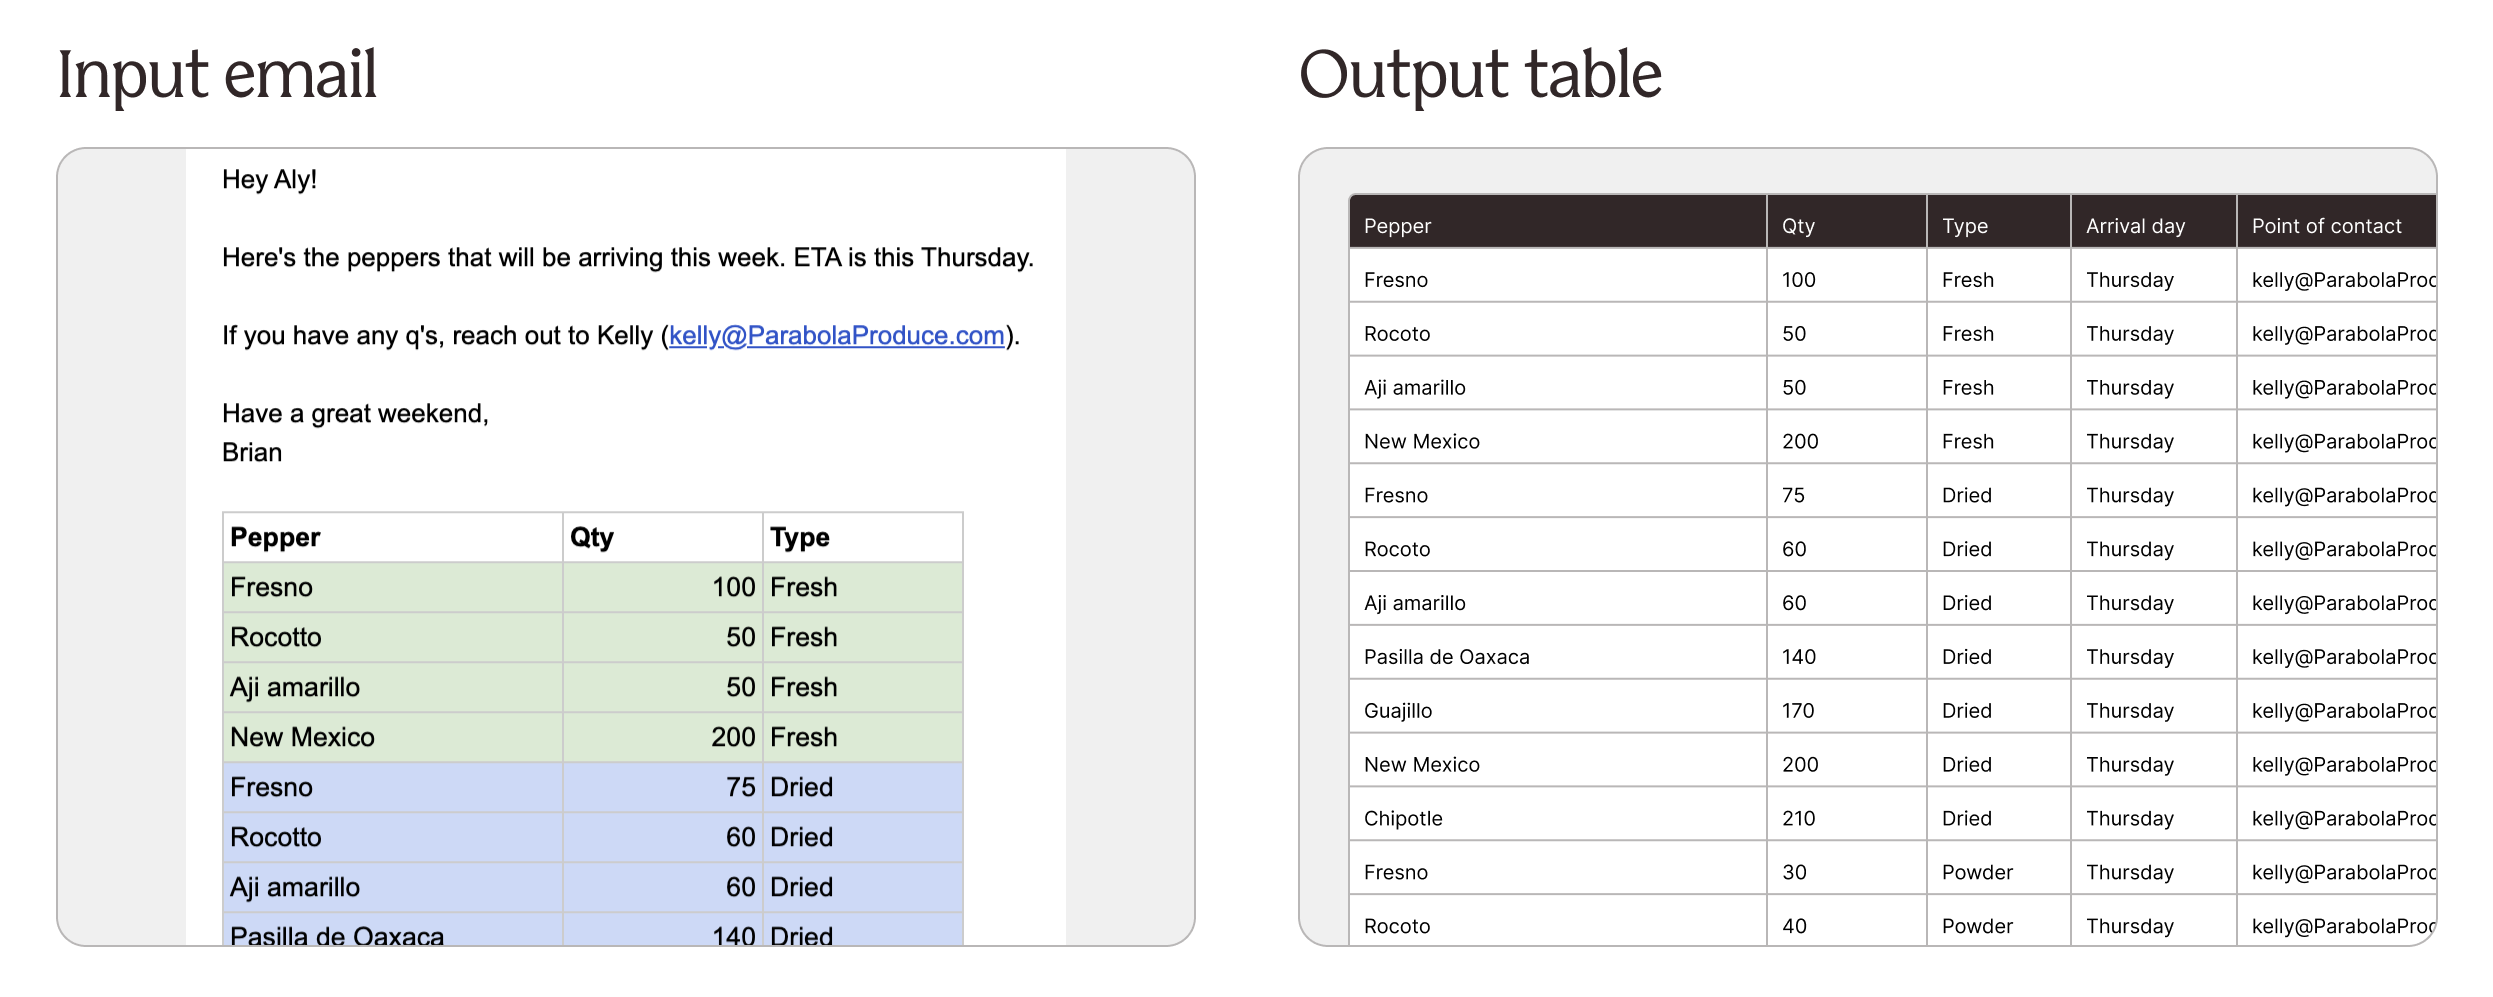Click the 170 quantity cell
2493x997 pixels.
tap(1797, 711)
